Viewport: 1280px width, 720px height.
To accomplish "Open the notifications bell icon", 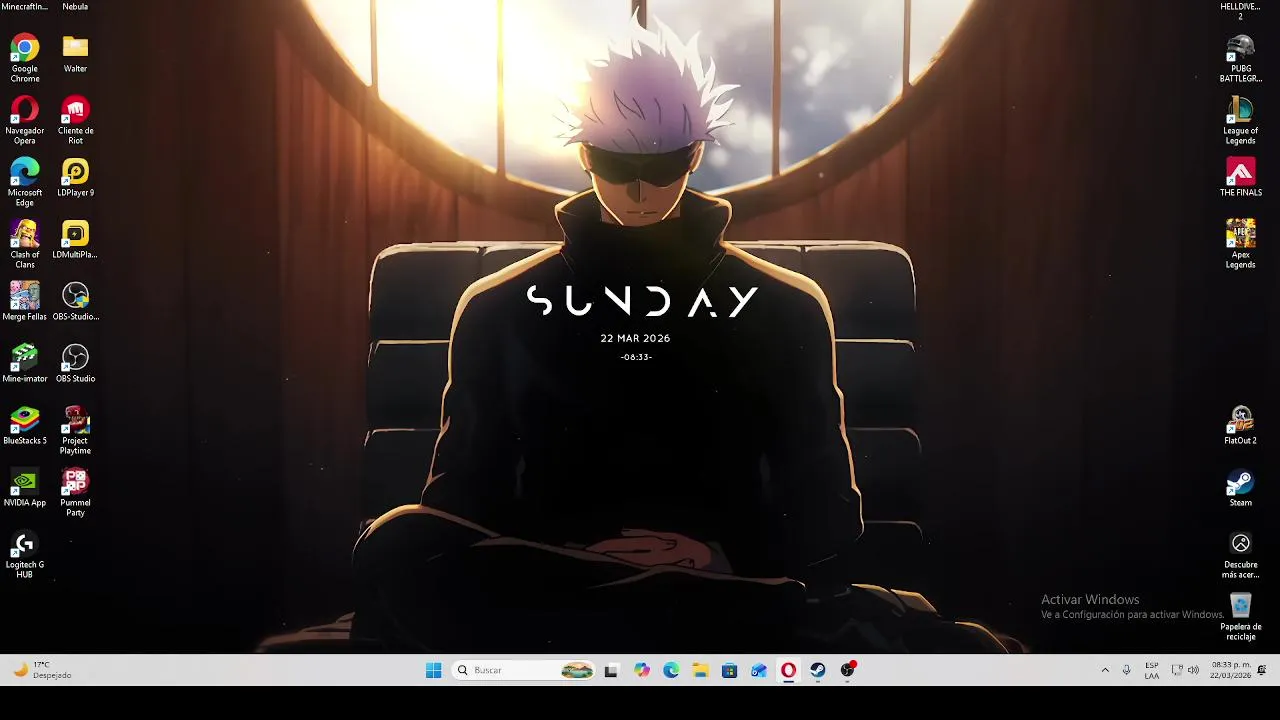I will click(1262, 670).
